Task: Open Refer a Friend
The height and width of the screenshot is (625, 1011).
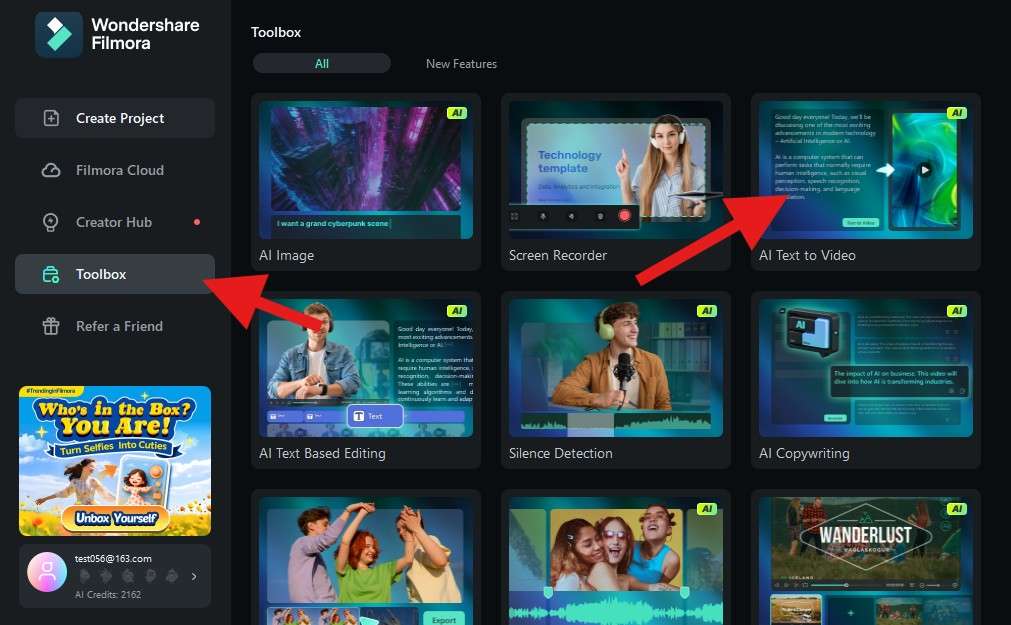Action: click(x=115, y=326)
